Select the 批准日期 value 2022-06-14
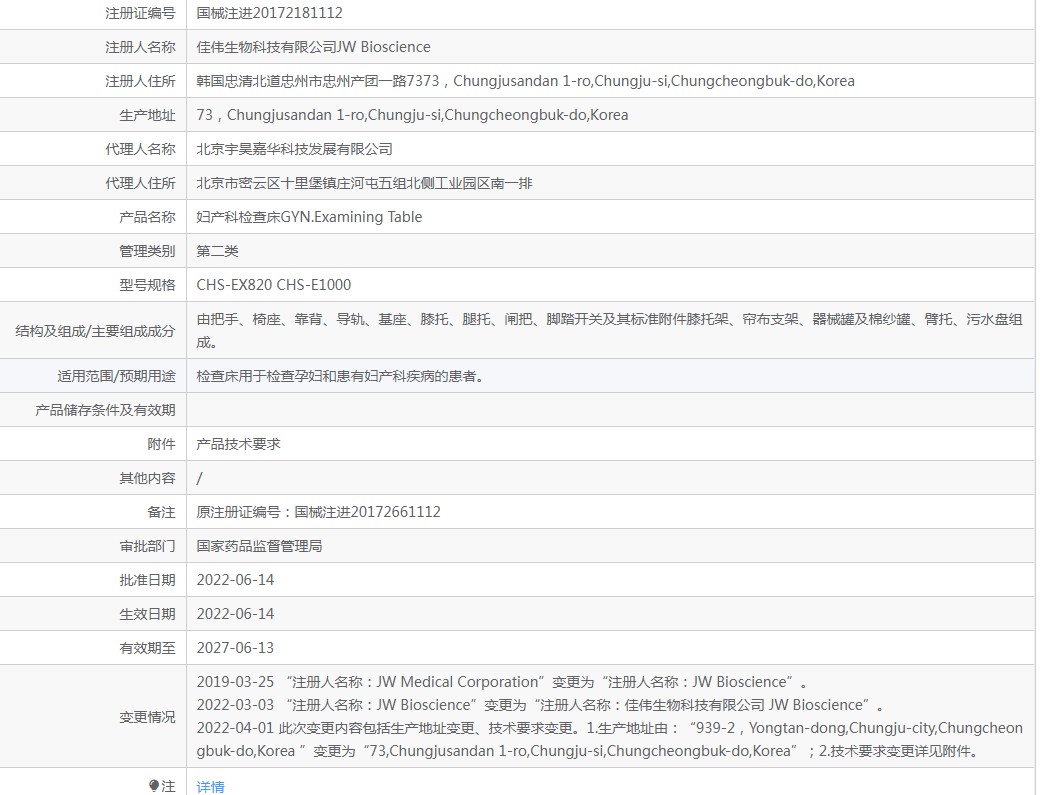1040x795 pixels. coord(235,580)
